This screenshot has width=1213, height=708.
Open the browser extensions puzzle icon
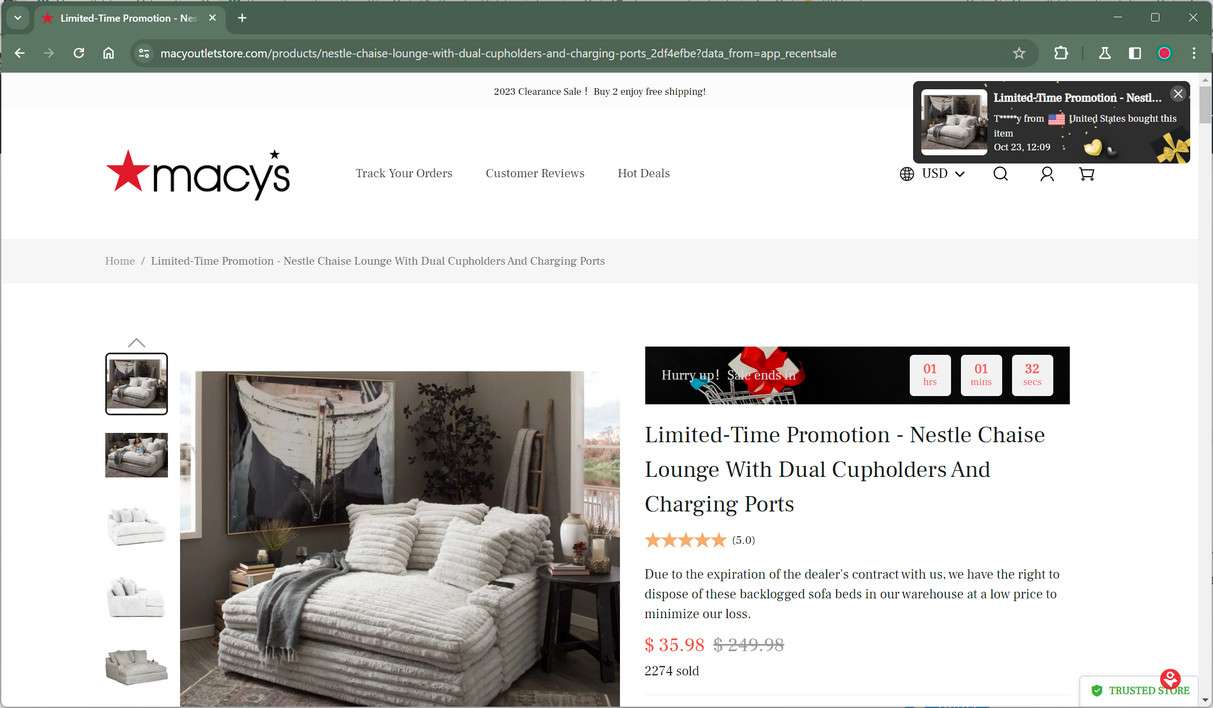click(1061, 53)
